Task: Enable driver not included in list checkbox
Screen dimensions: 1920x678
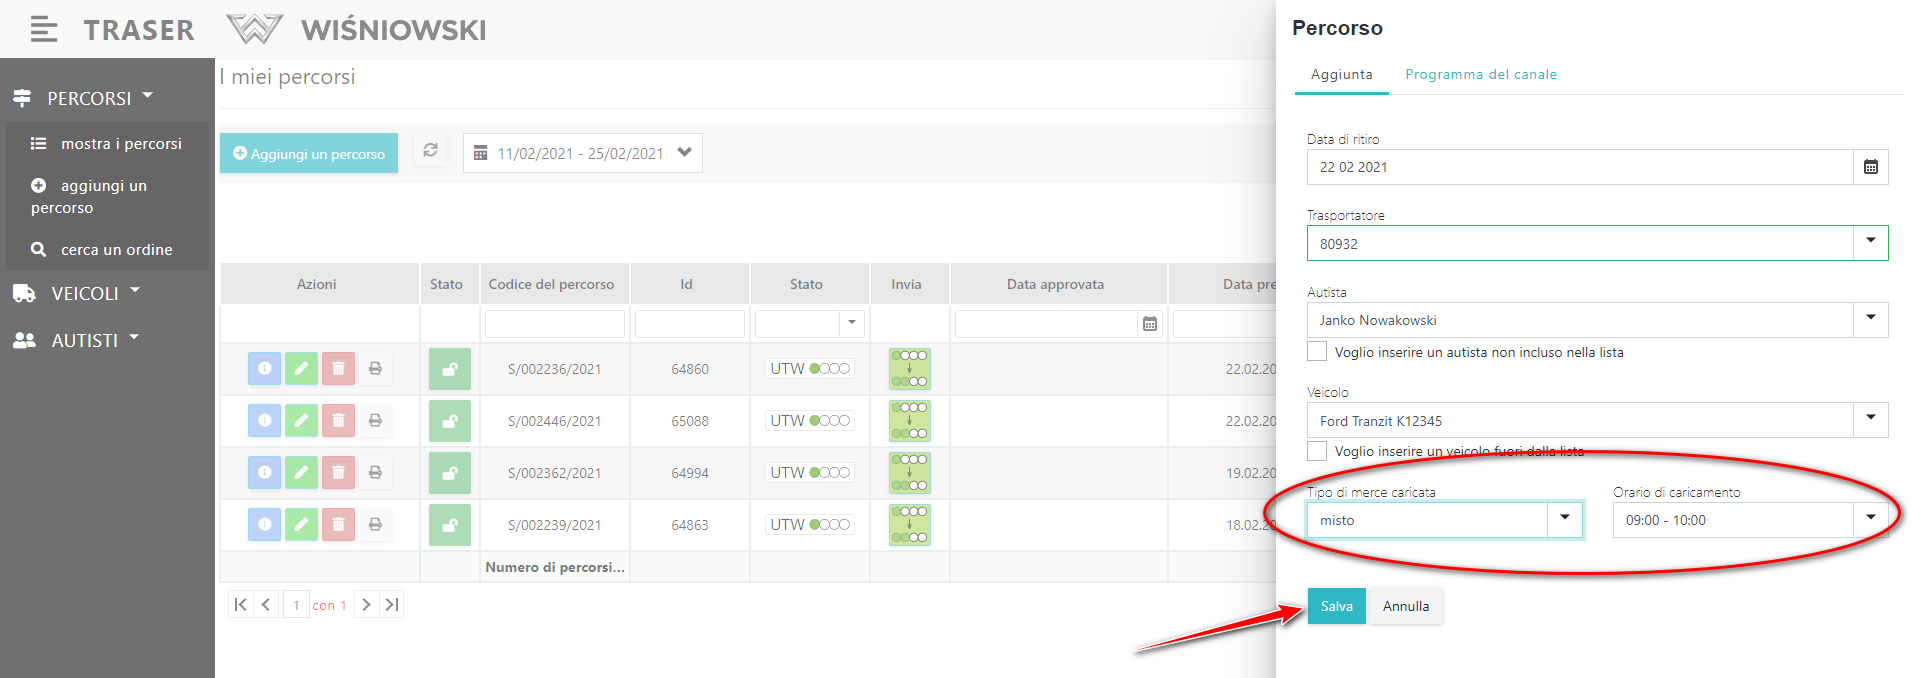Action: coord(1317,352)
